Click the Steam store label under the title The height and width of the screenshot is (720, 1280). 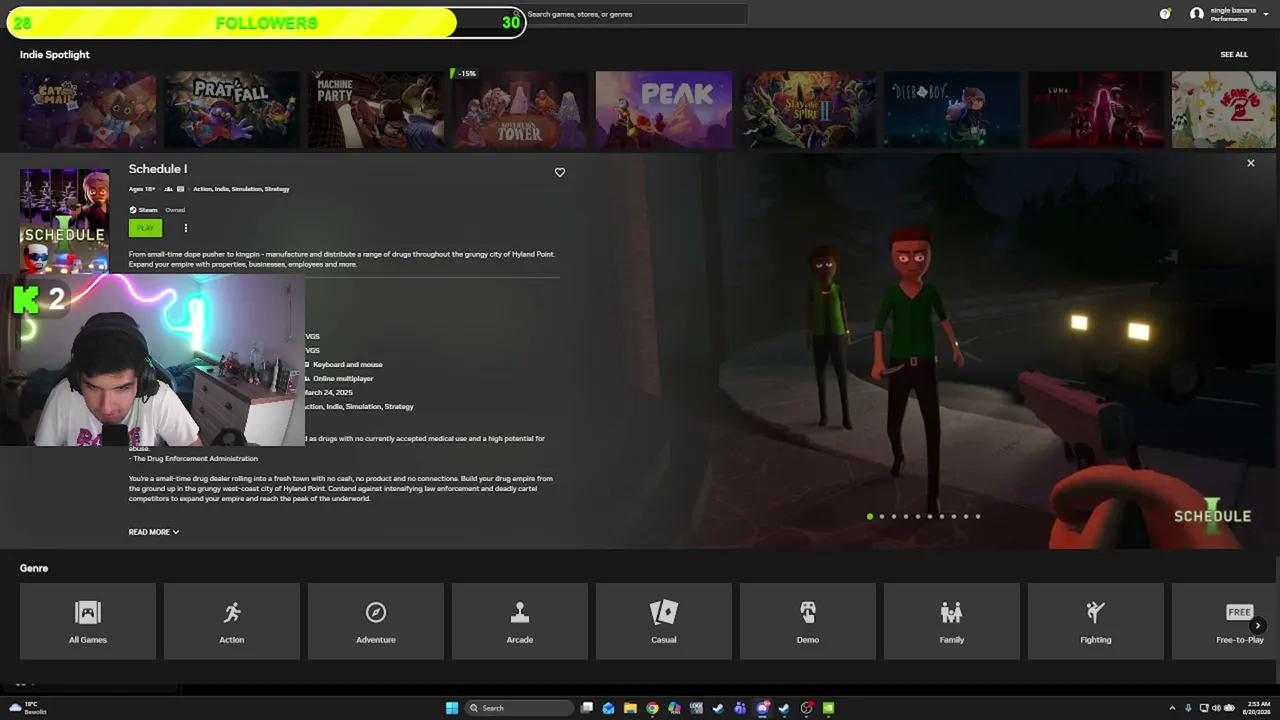(143, 210)
